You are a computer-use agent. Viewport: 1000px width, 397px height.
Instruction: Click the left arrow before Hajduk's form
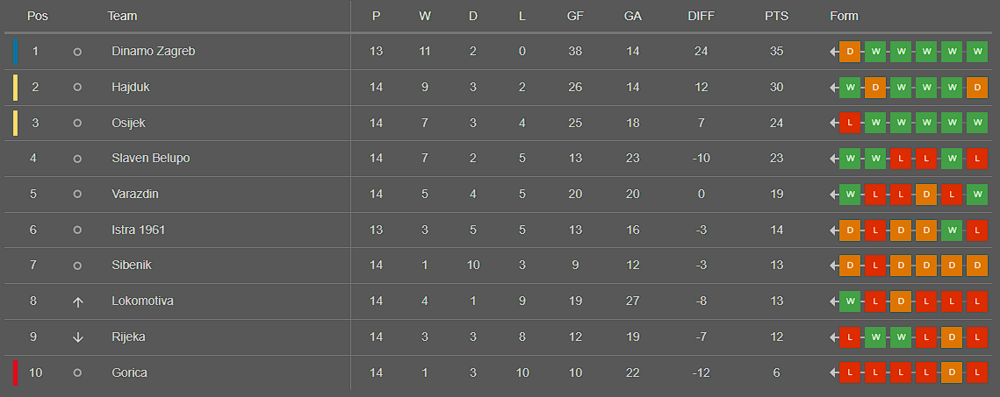834,87
